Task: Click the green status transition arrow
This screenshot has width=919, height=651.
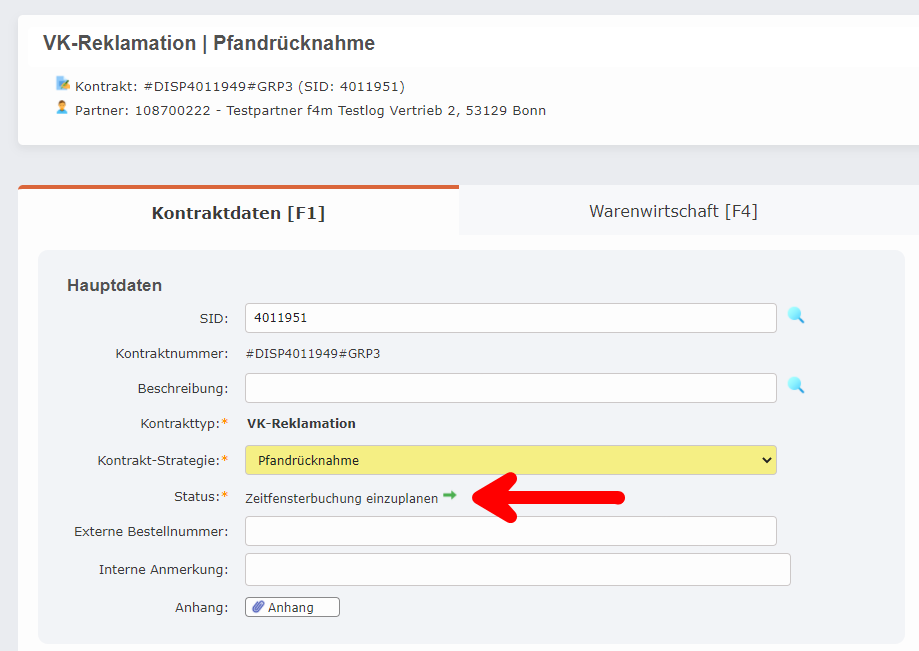Action: (450, 494)
